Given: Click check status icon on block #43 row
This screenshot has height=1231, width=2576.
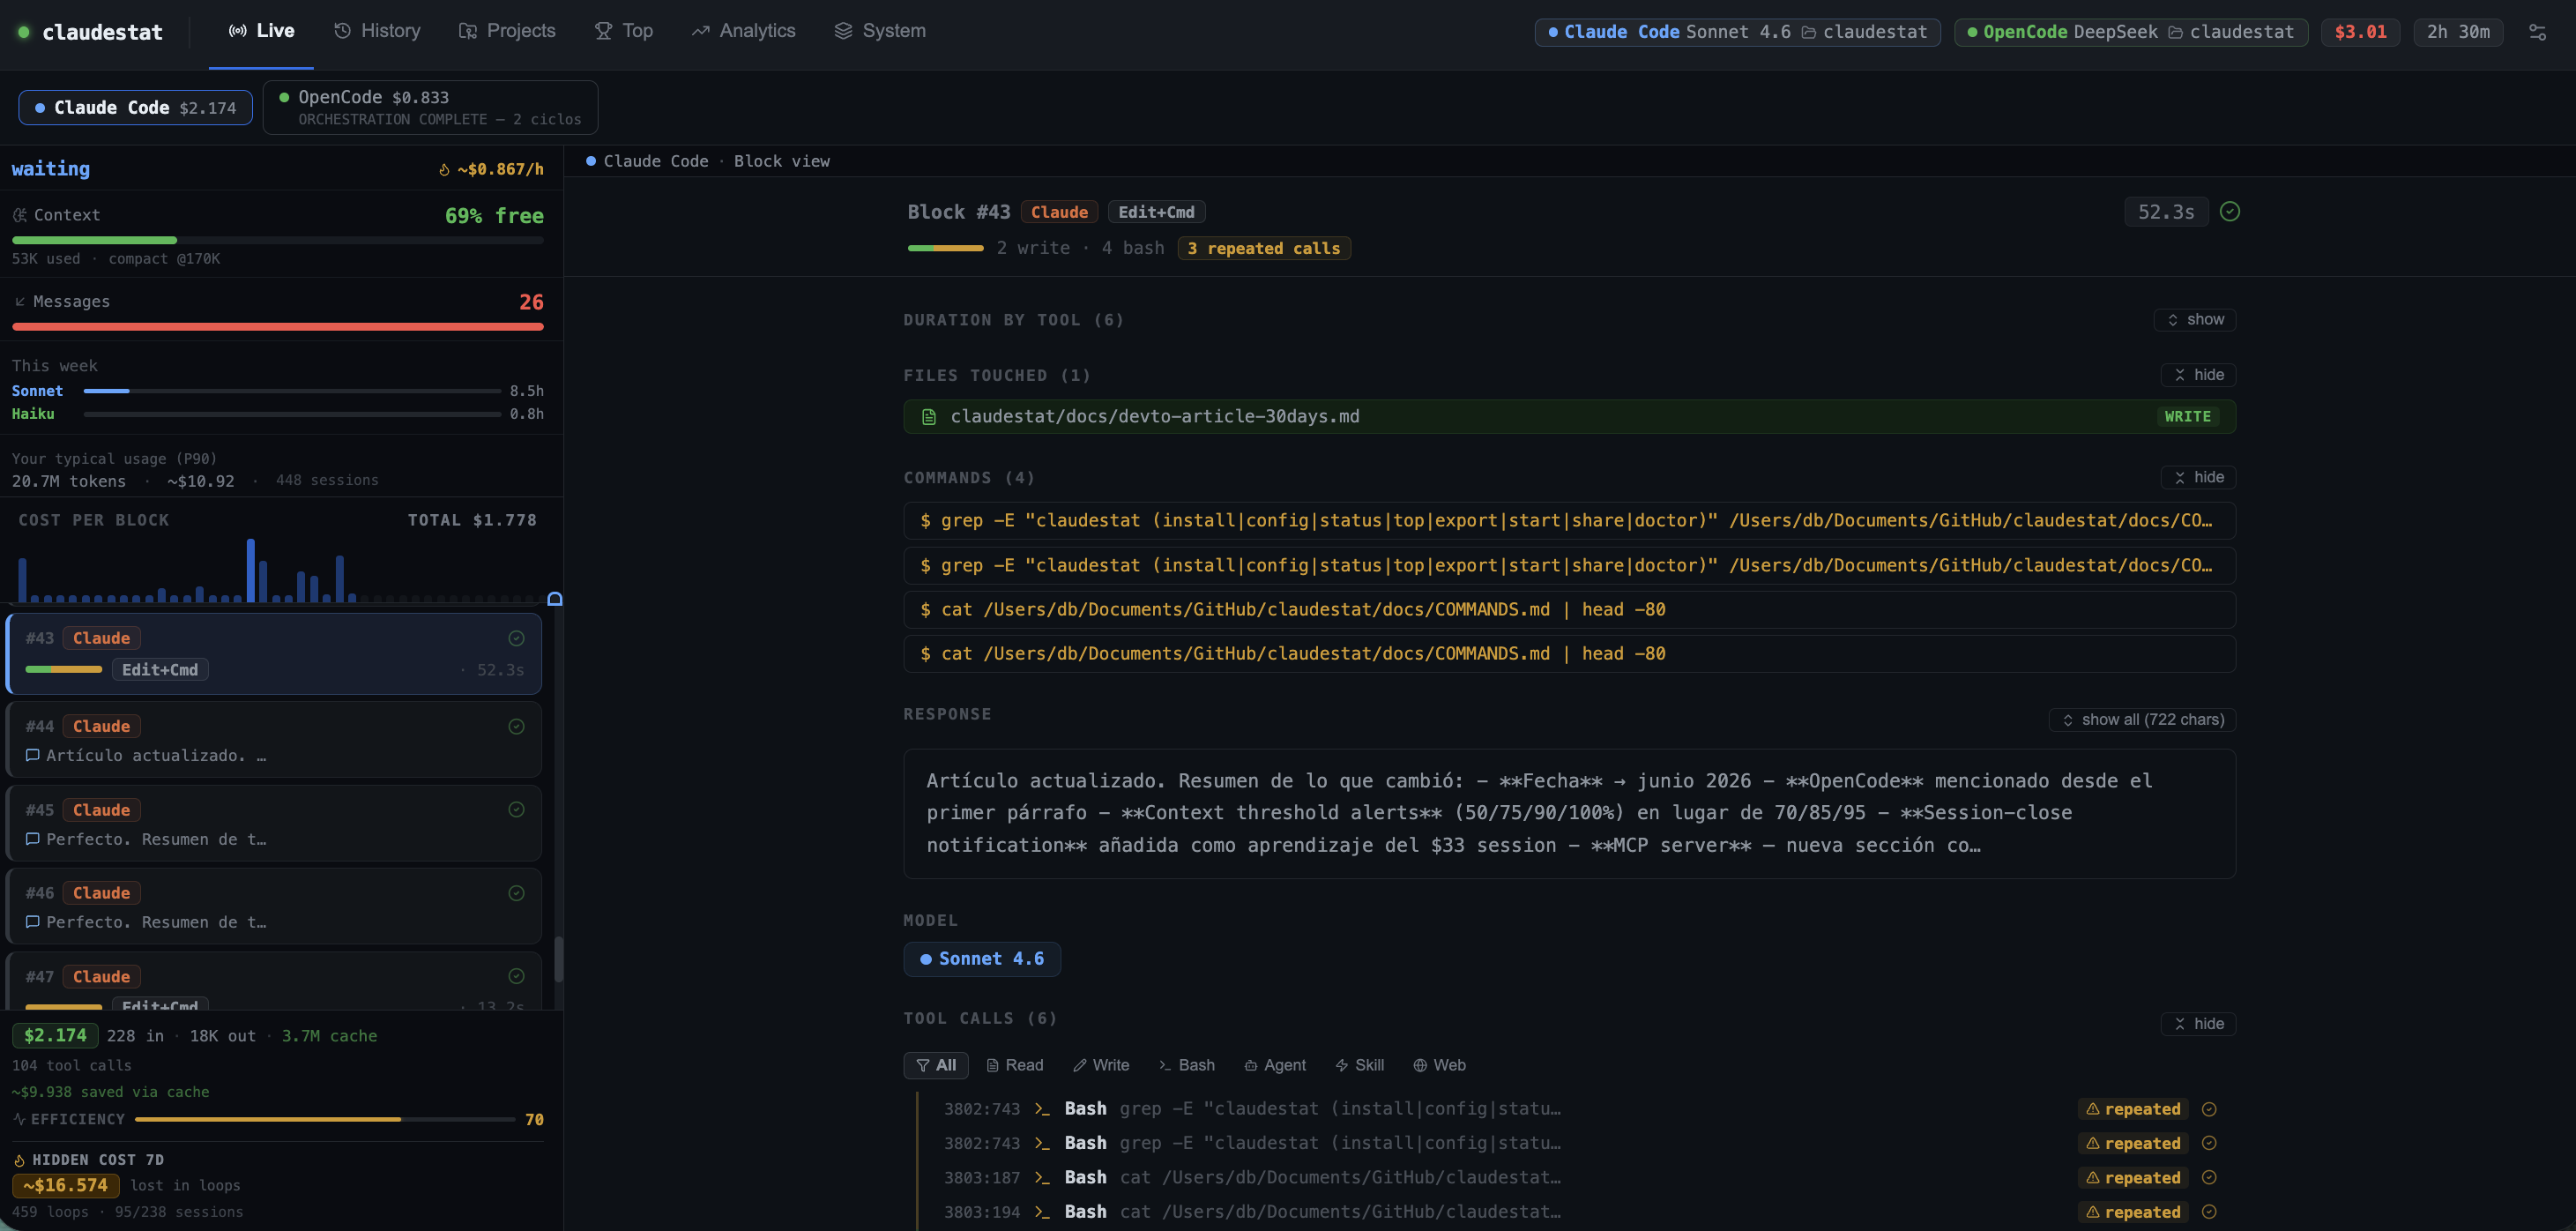Looking at the screenshot, I should point(516,638).
